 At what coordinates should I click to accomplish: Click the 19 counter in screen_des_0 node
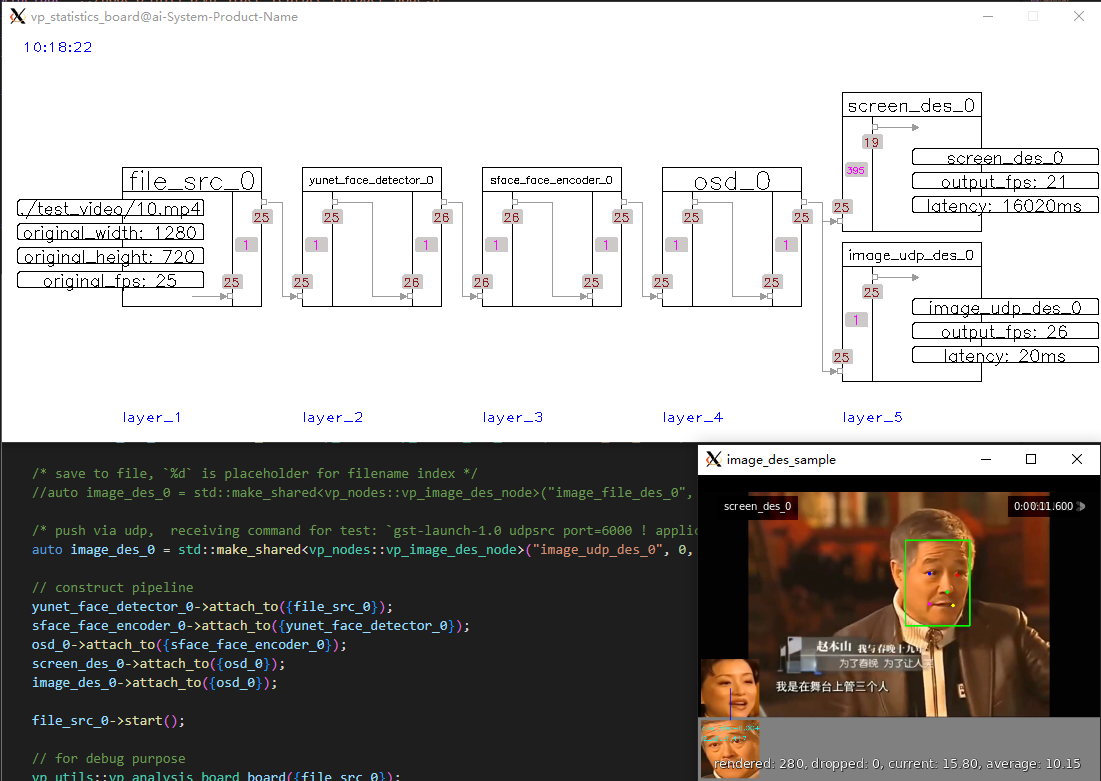(871, 142)
